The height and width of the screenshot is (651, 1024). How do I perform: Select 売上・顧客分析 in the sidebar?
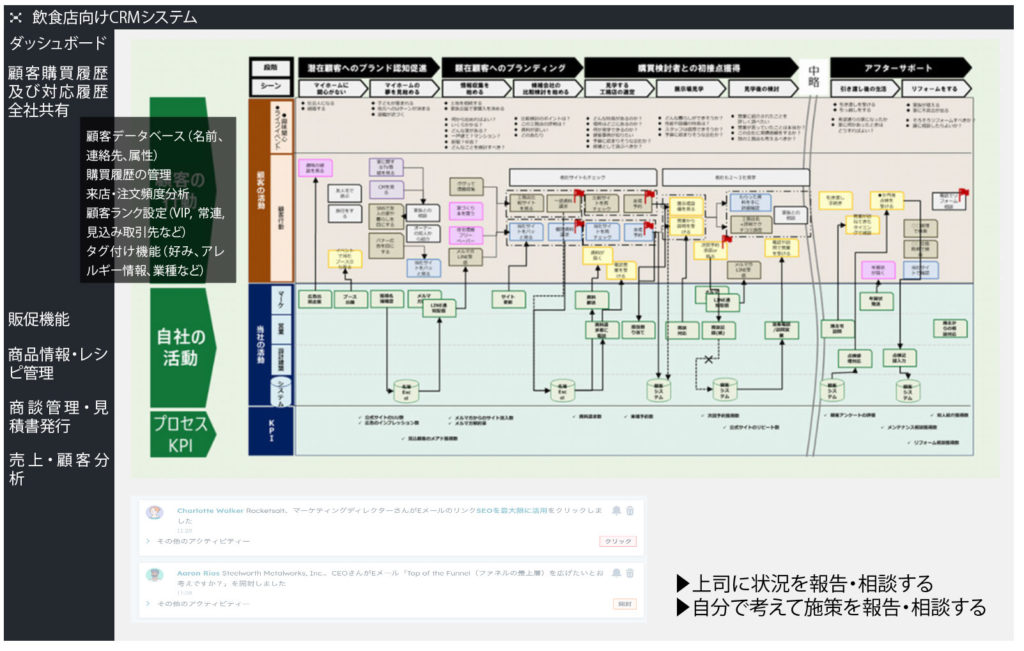tap(58, 469)
